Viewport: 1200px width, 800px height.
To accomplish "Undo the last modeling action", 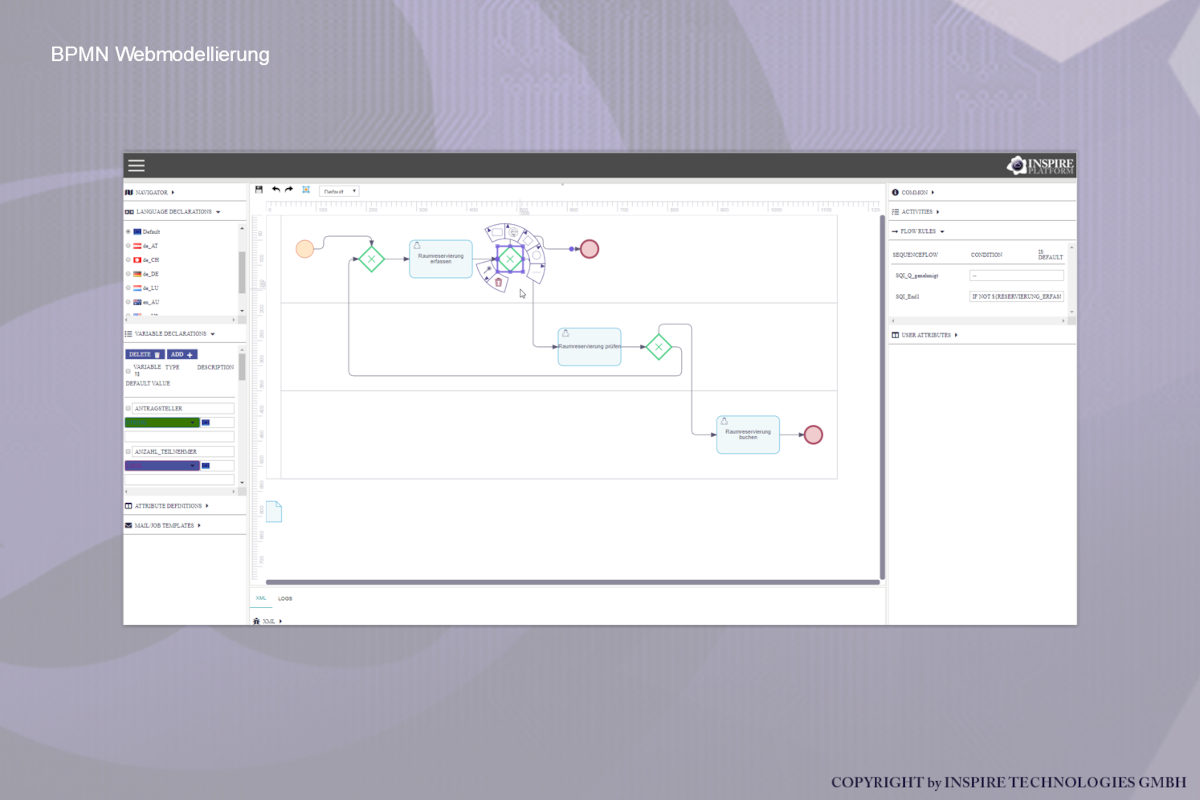I will [x=276, y=189].
